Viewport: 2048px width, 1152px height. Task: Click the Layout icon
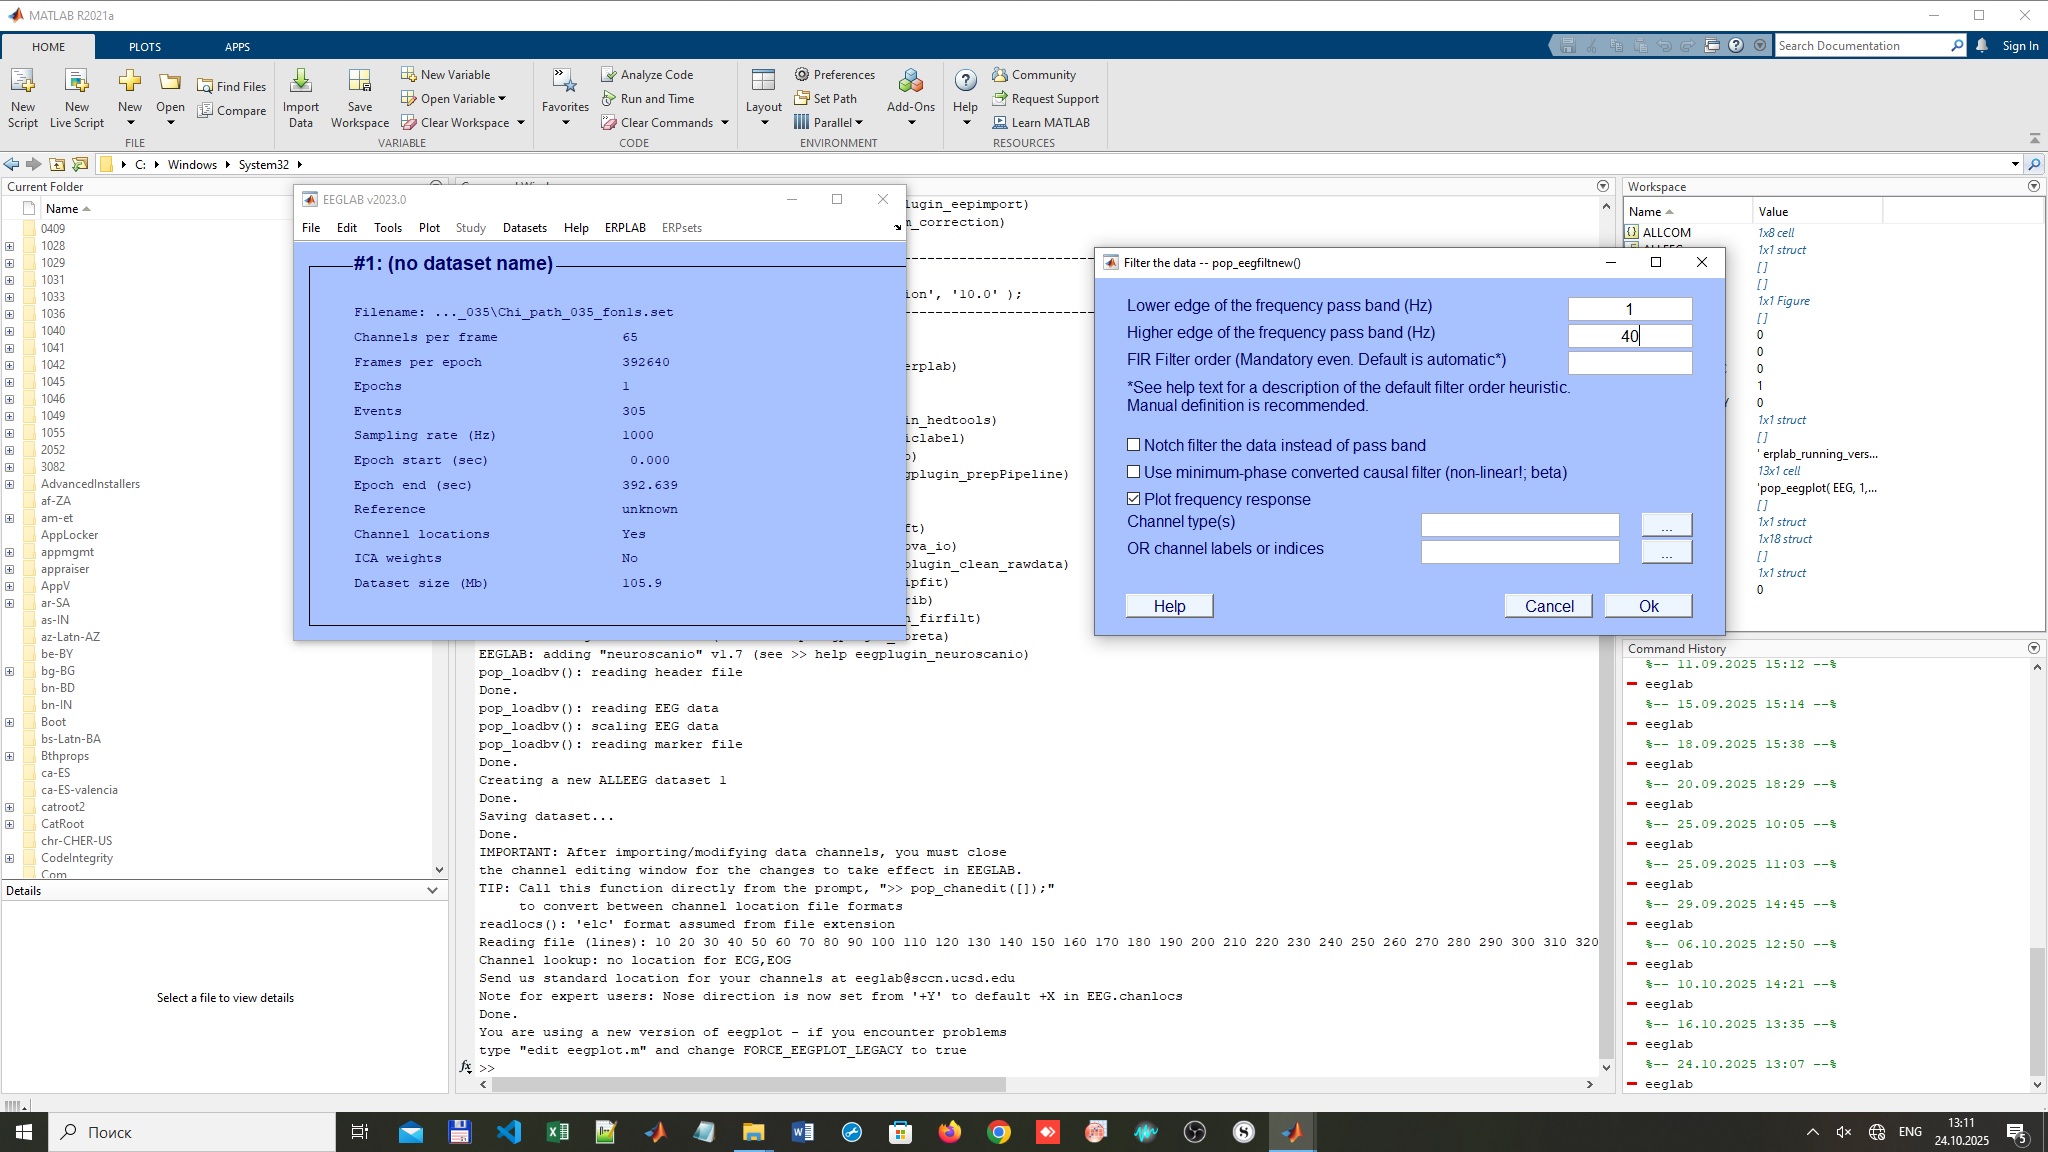(x=763, y=82)
